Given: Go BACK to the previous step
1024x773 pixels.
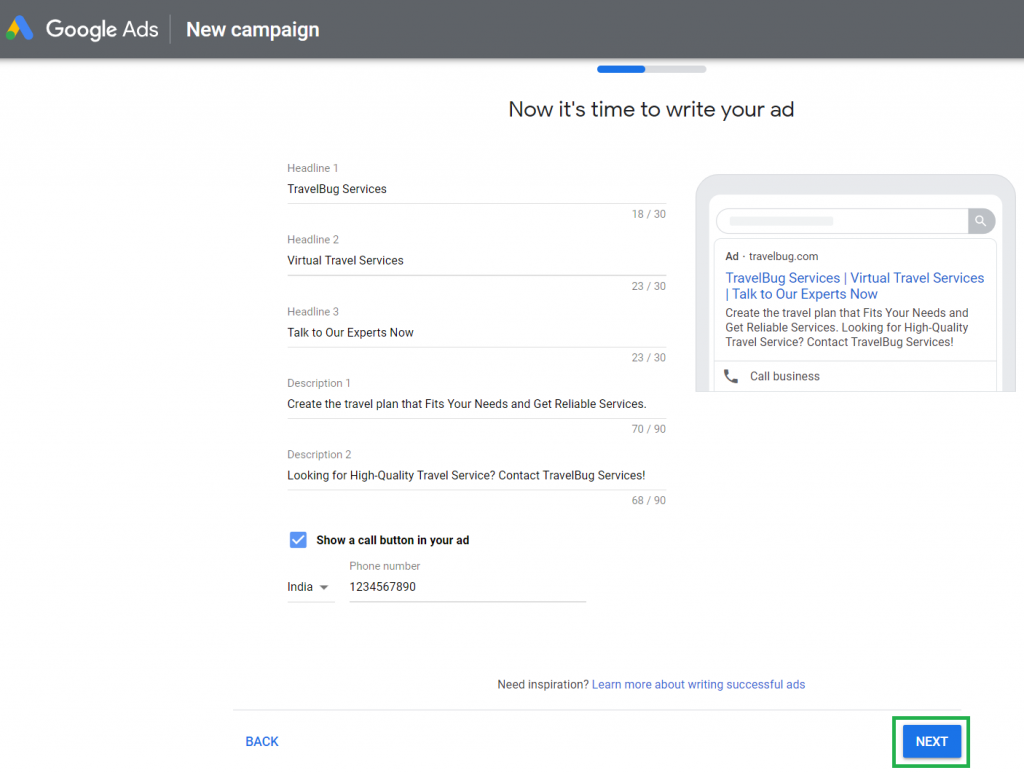Looking at the screenshot, I should [262, 742].
